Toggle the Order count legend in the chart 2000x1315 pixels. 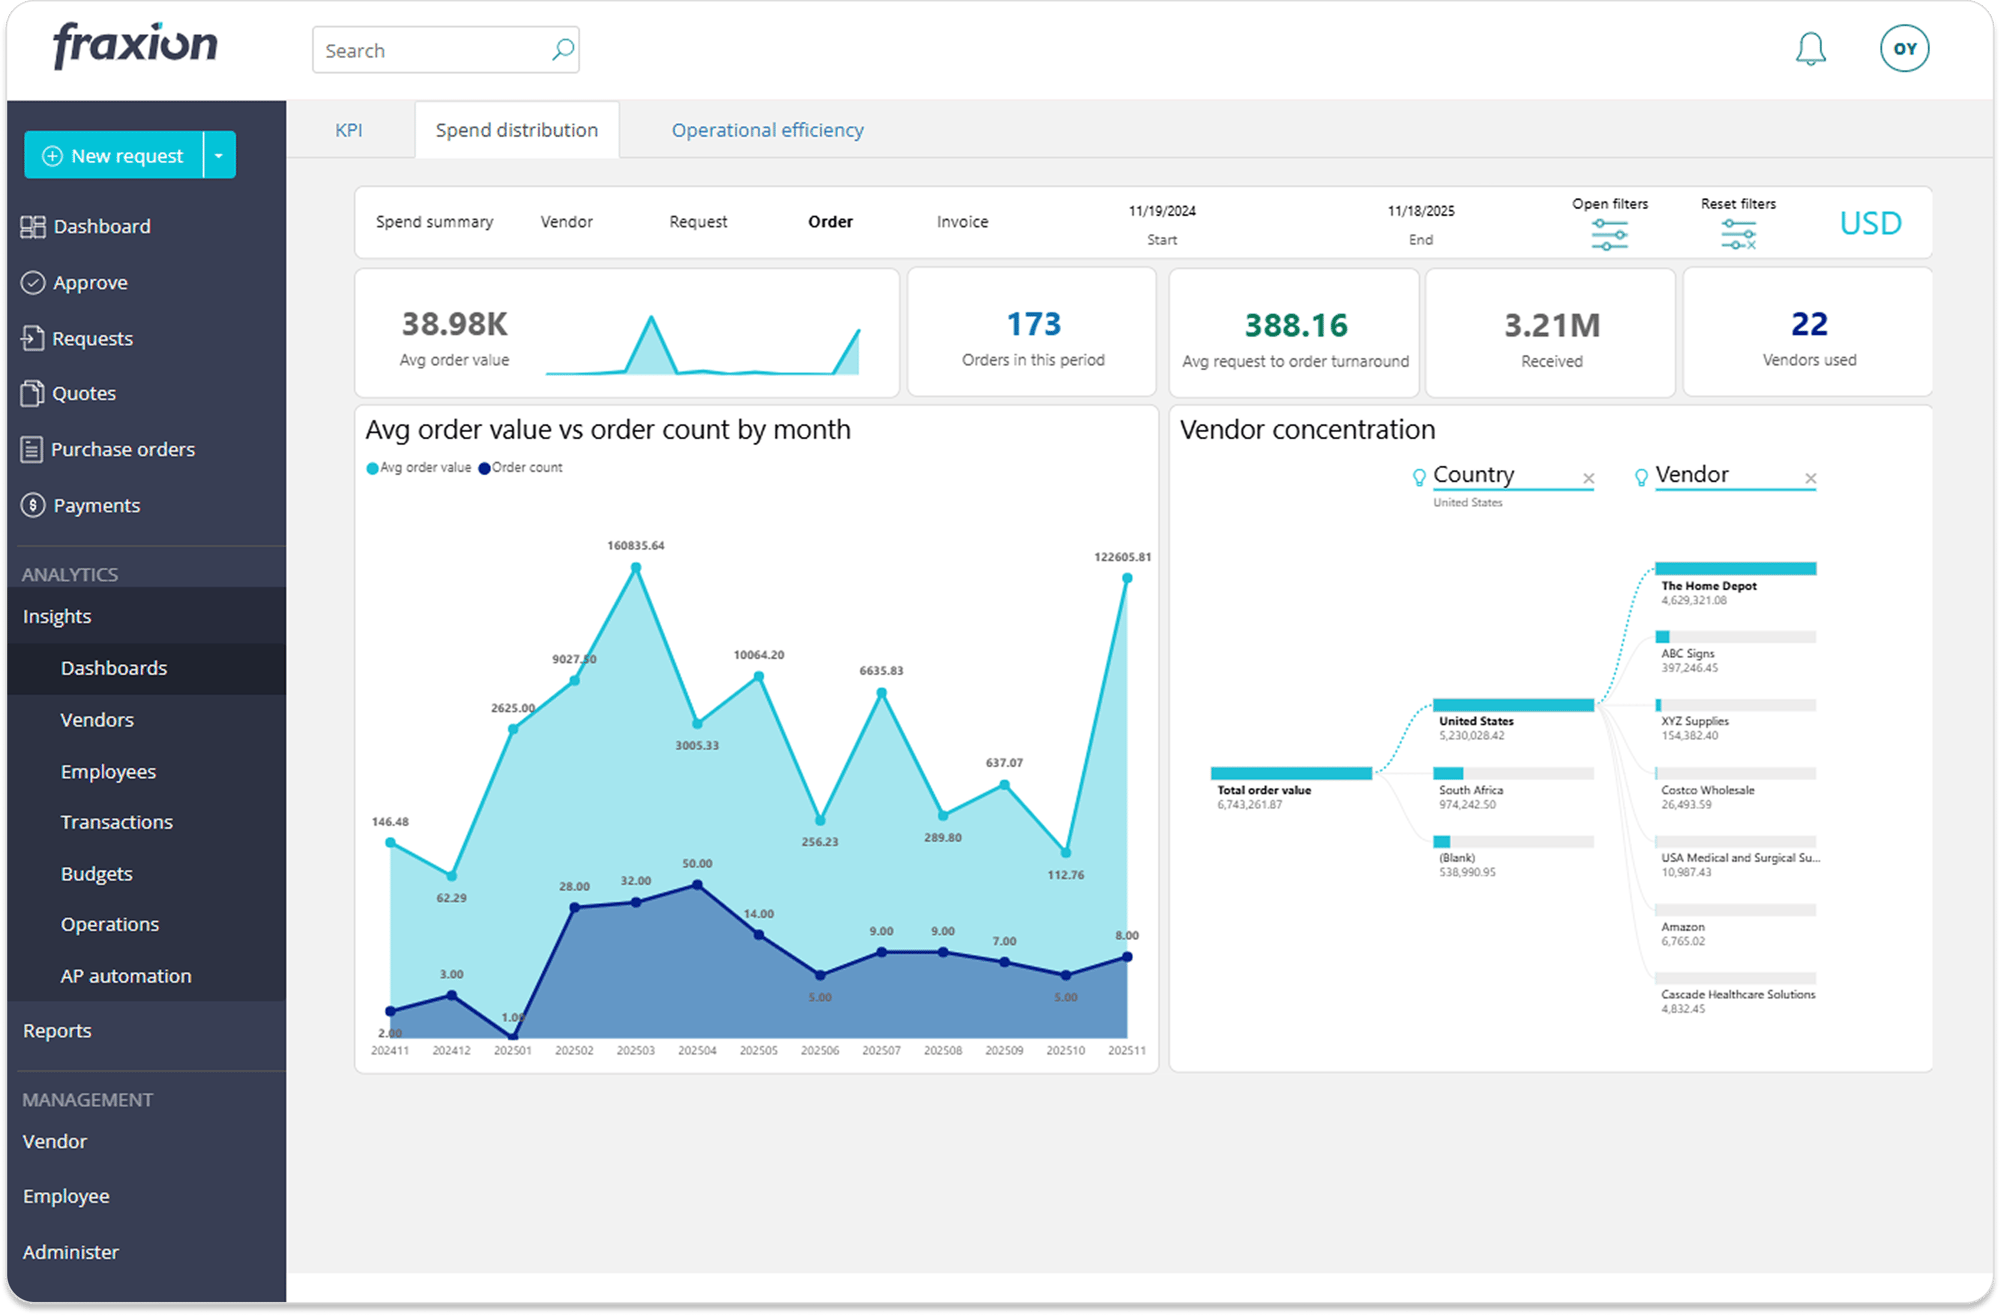520,467
